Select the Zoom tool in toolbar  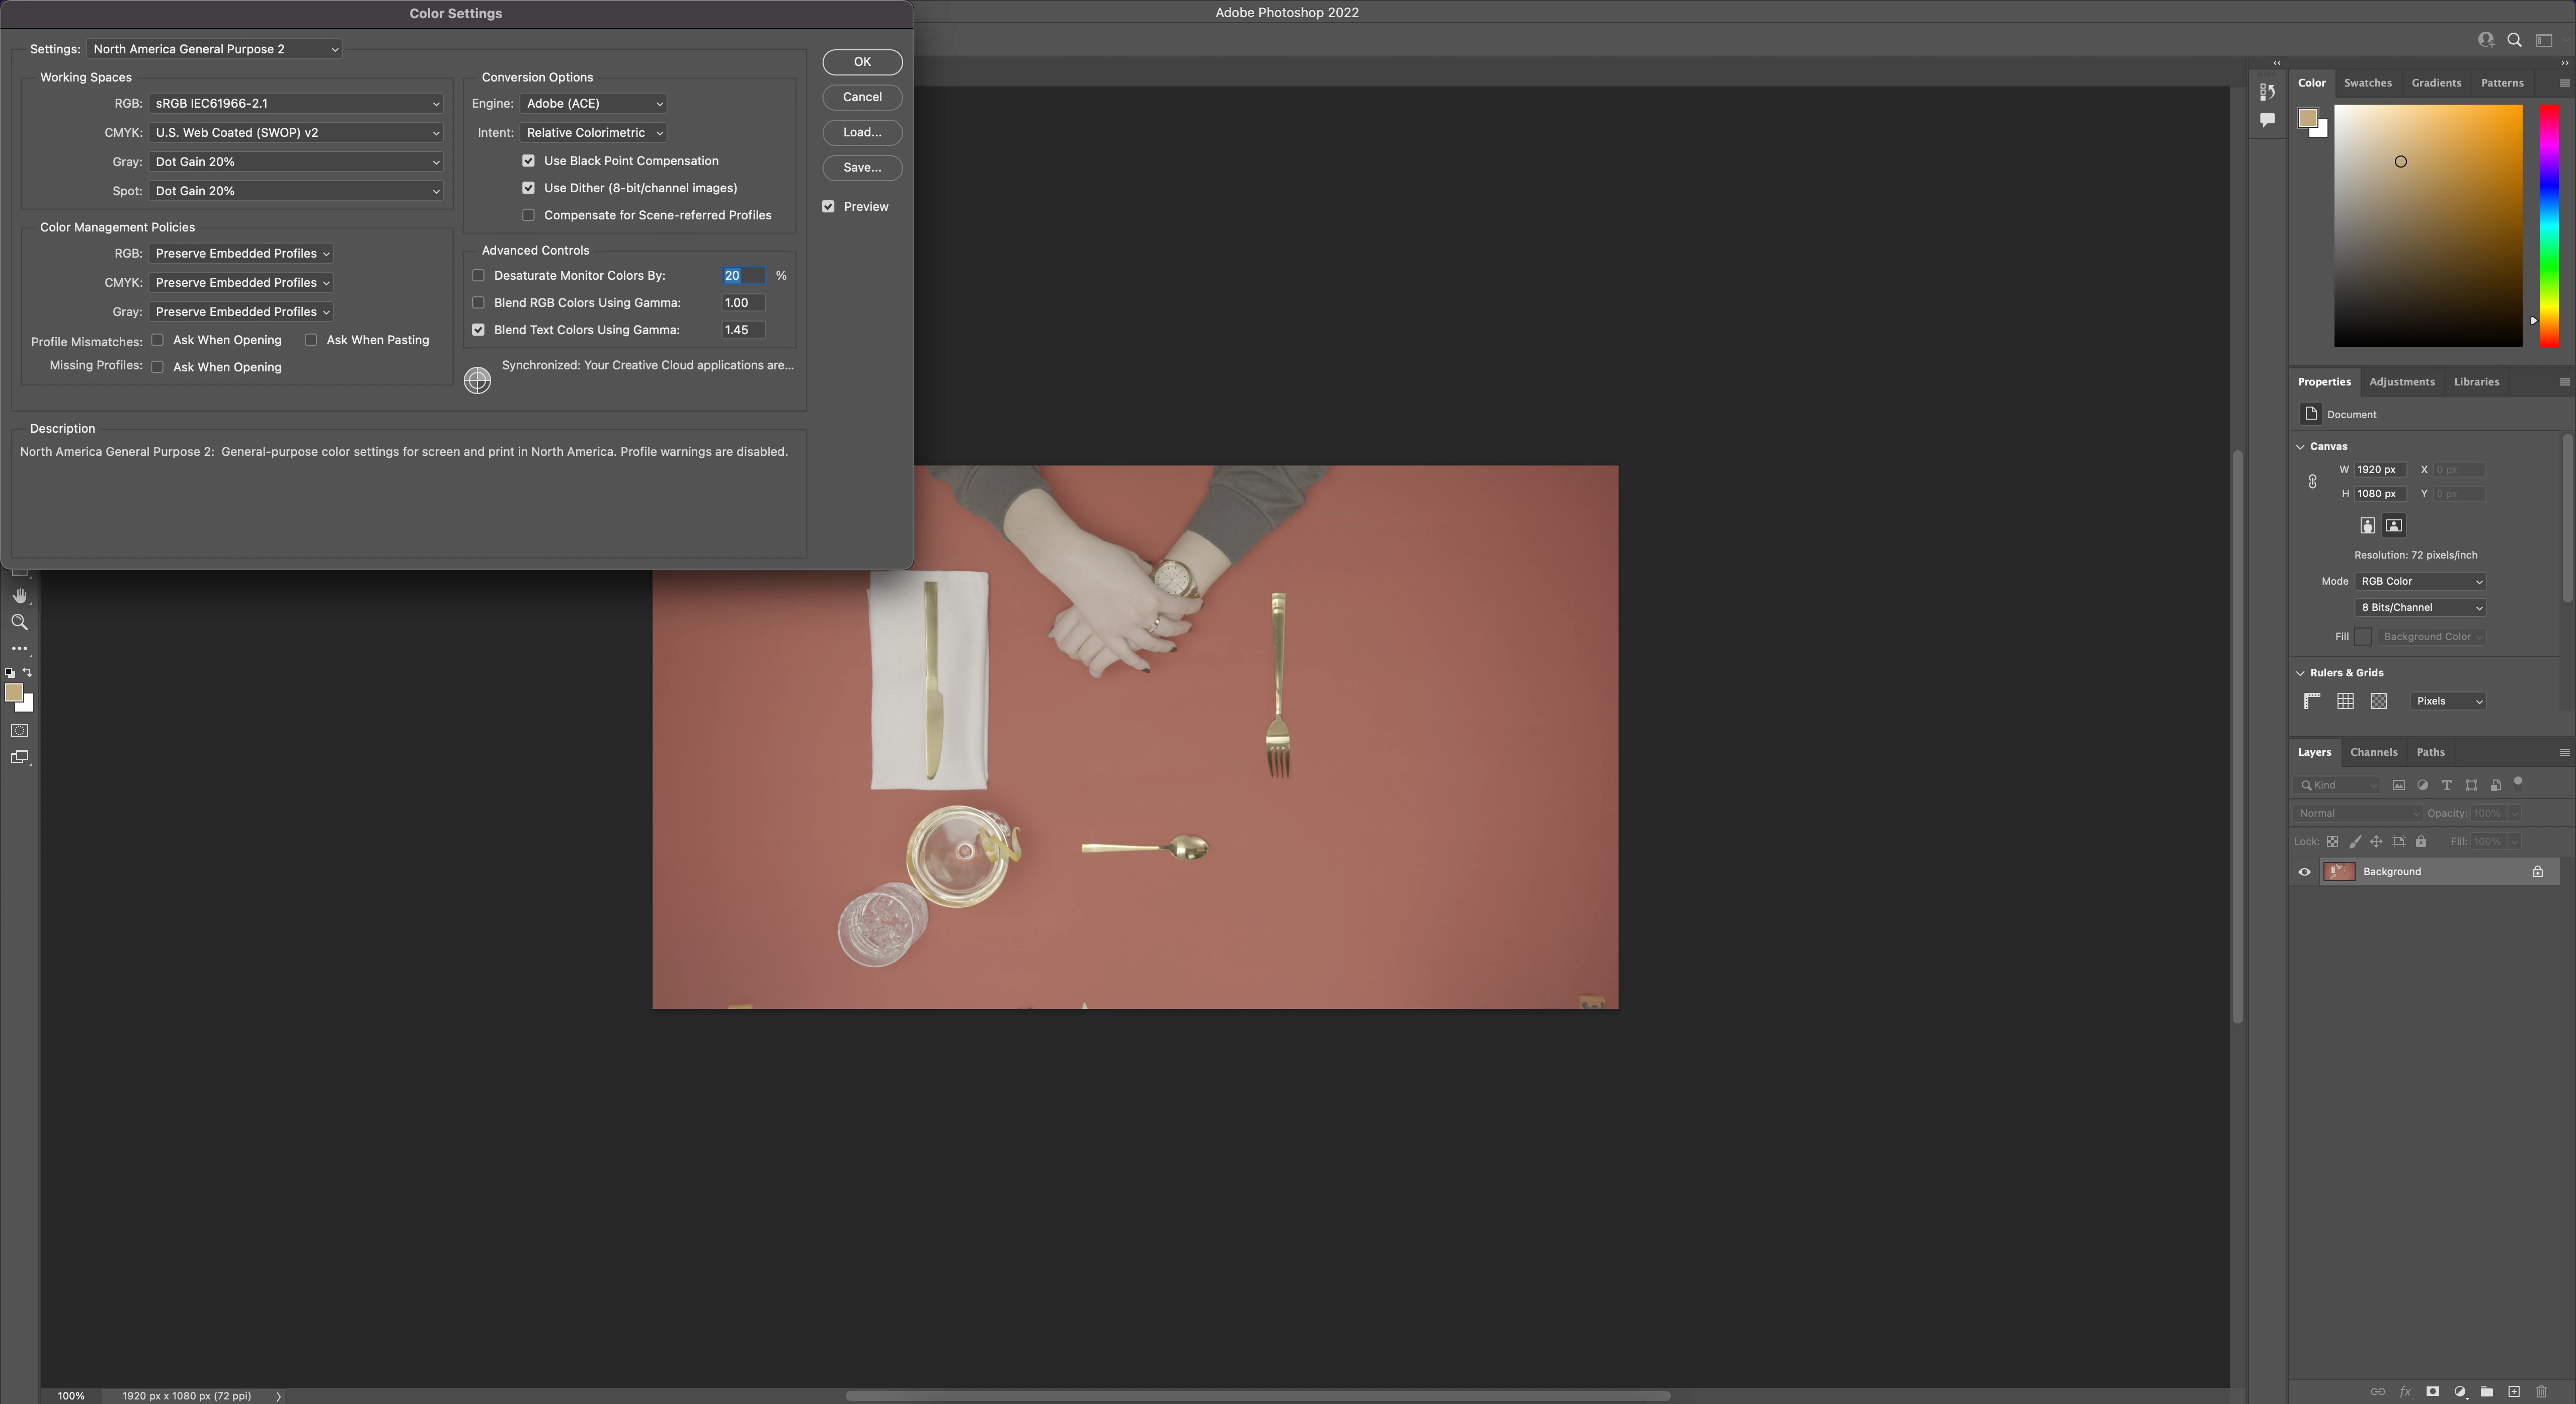19,622
